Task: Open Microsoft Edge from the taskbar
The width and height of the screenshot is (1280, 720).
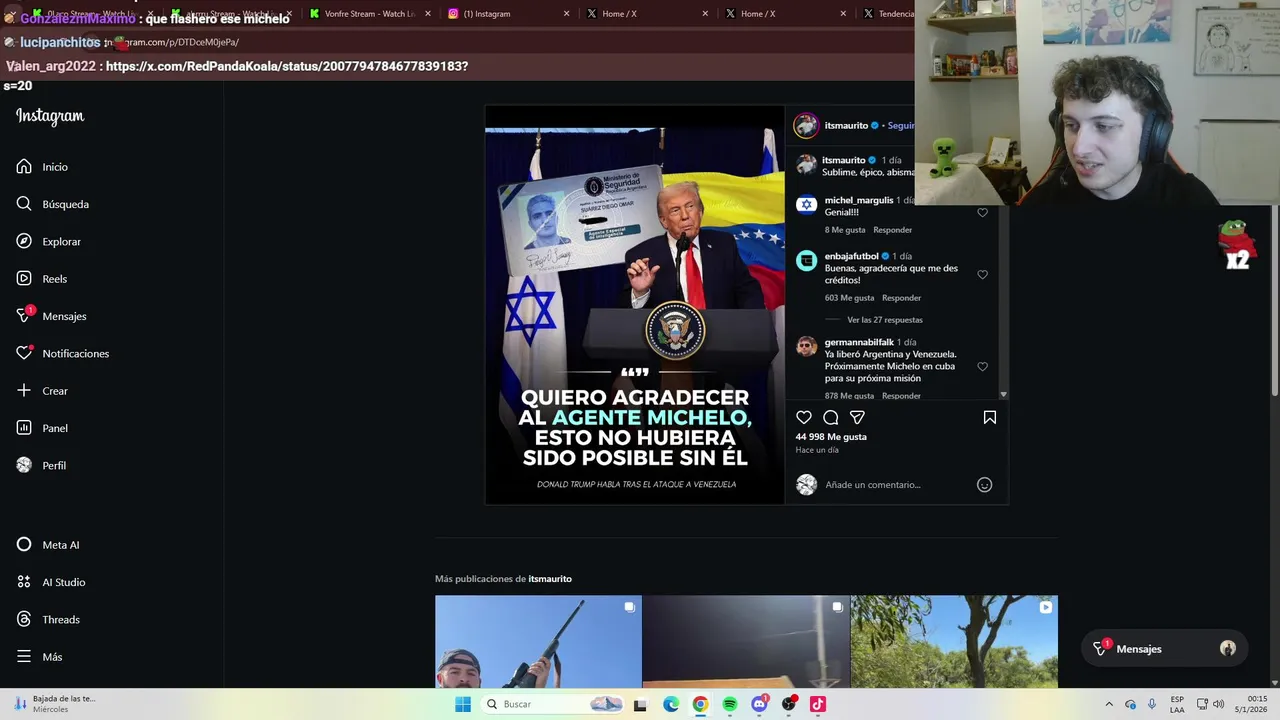Action: tap(671, 704)
